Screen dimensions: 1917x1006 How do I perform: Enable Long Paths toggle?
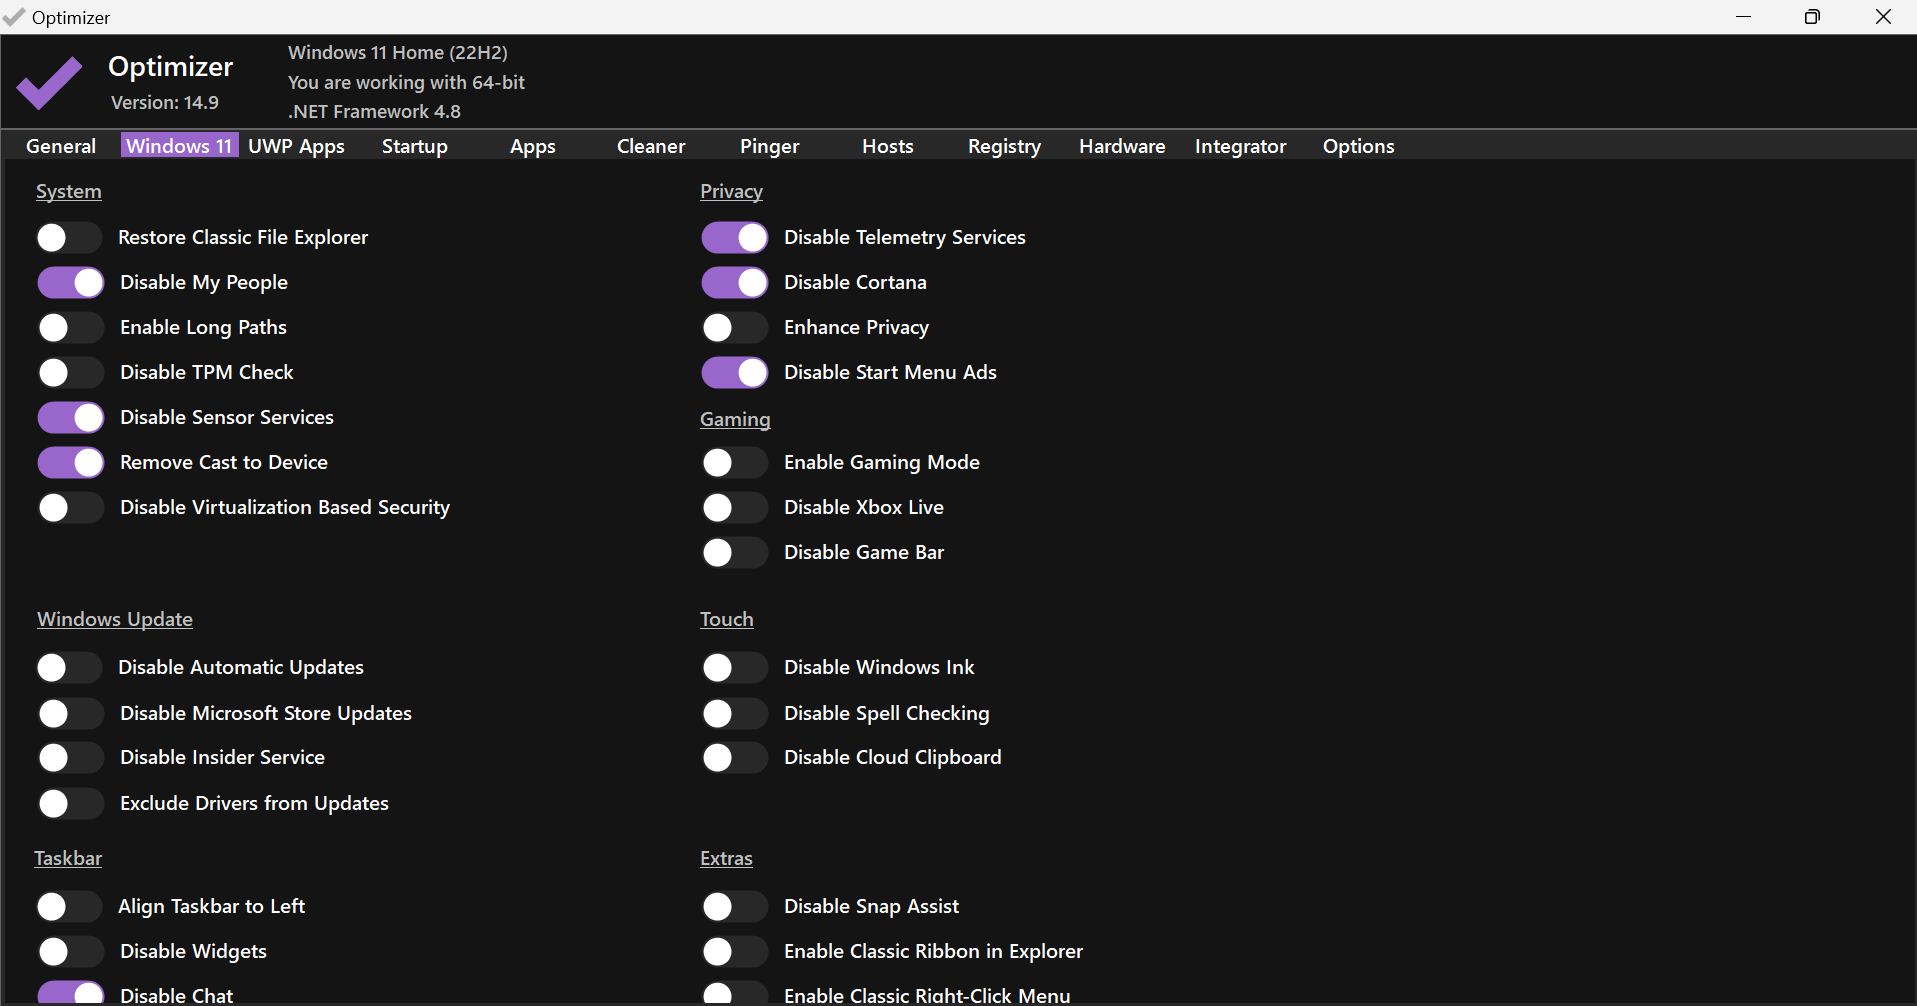tap(69, 327)
